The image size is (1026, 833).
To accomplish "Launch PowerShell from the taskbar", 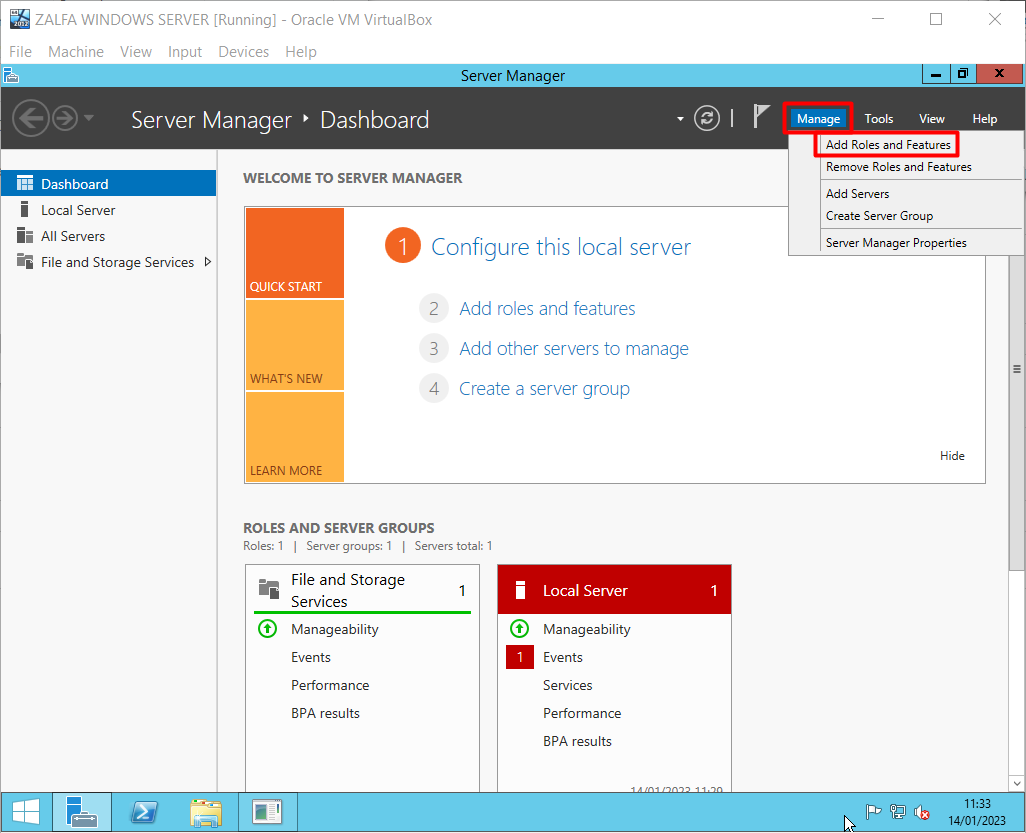I will (144, 813).
